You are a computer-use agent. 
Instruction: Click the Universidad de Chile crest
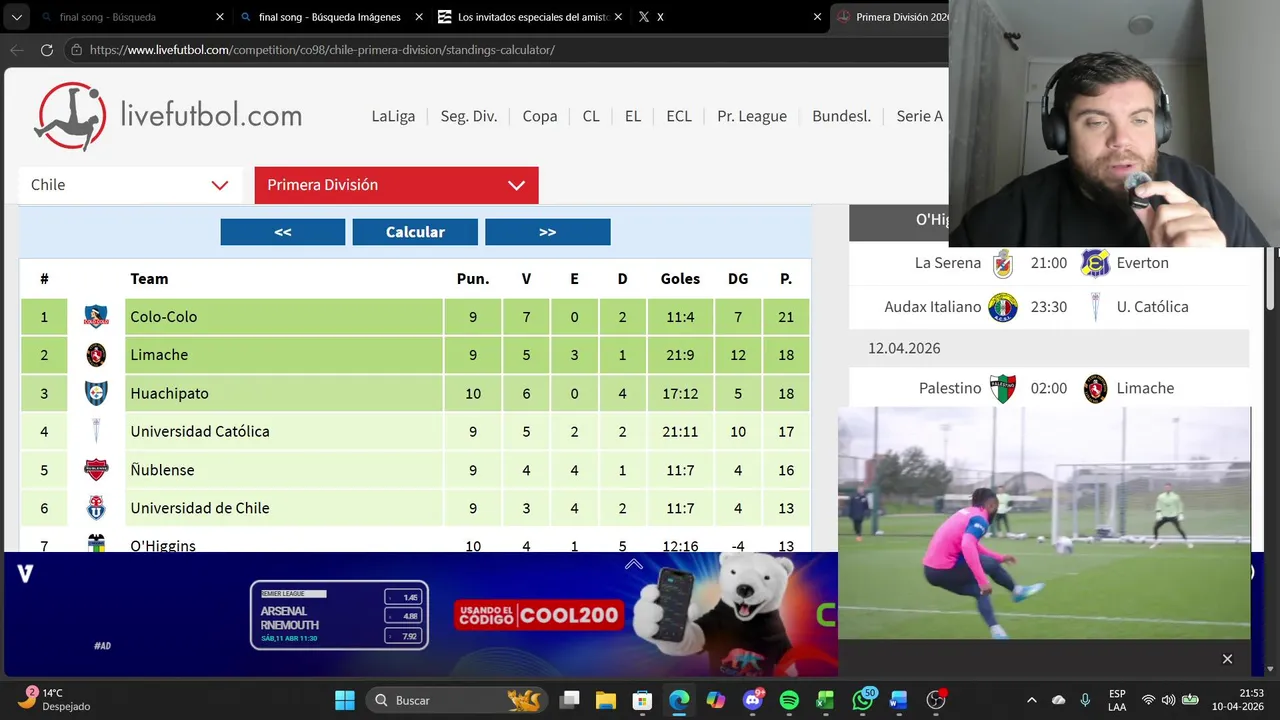[96, 508]
